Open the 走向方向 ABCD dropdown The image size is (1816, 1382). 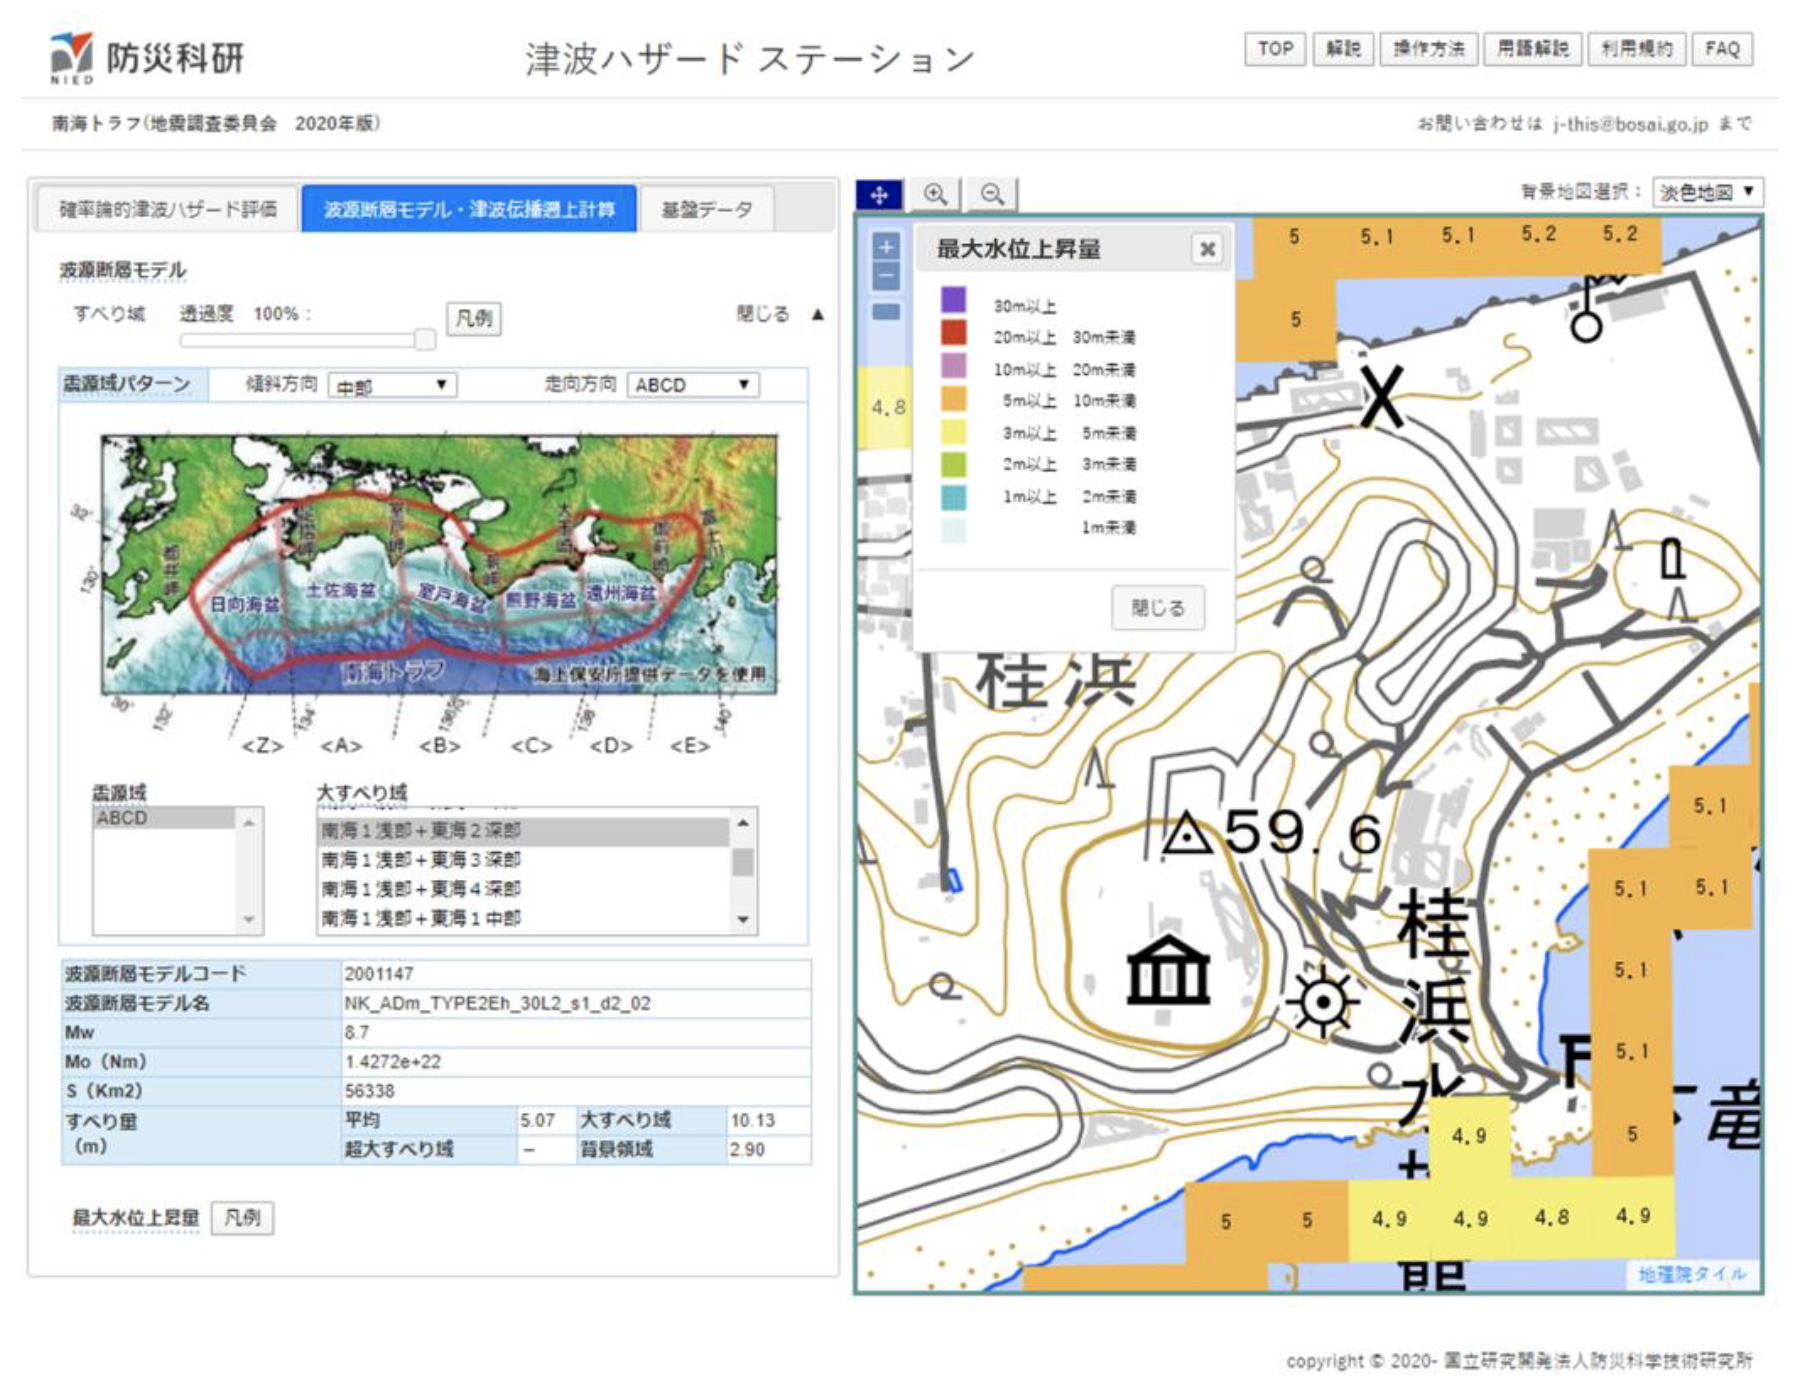pos(692,385)
